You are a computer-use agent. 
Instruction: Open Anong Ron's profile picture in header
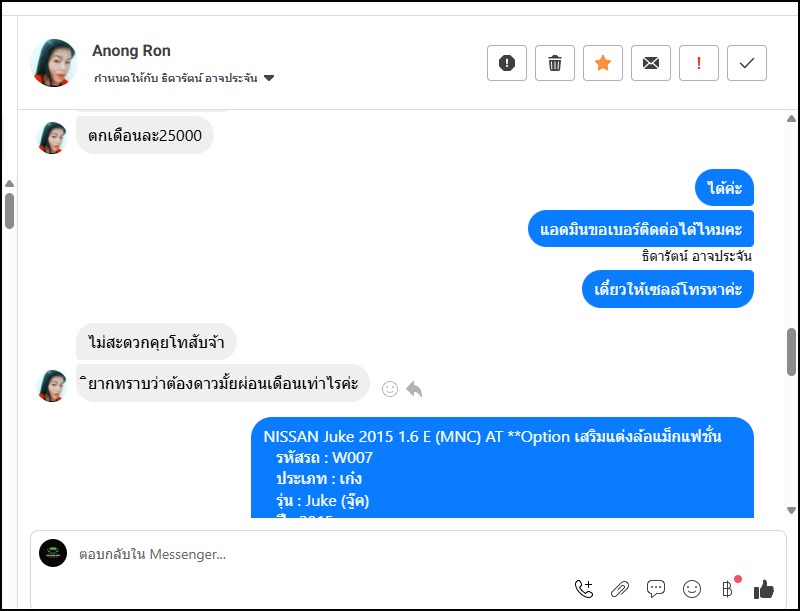(x=54, y=63)
